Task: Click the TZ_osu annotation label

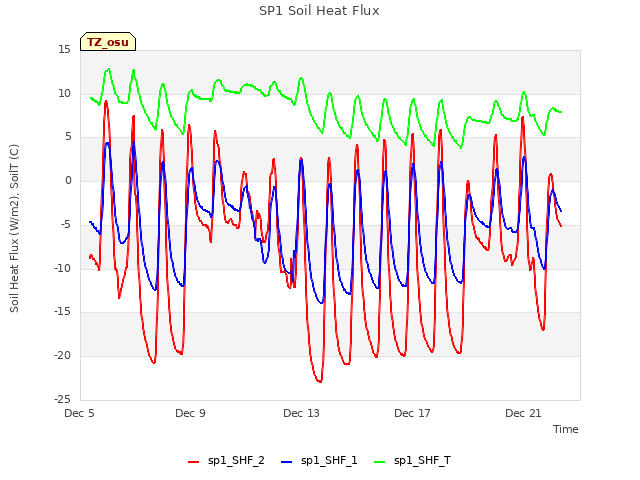Action: click(x=108, y=42)
